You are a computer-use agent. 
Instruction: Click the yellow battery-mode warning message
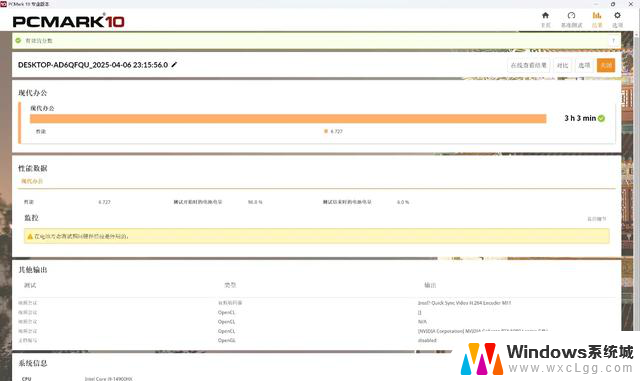click(316, 236)
